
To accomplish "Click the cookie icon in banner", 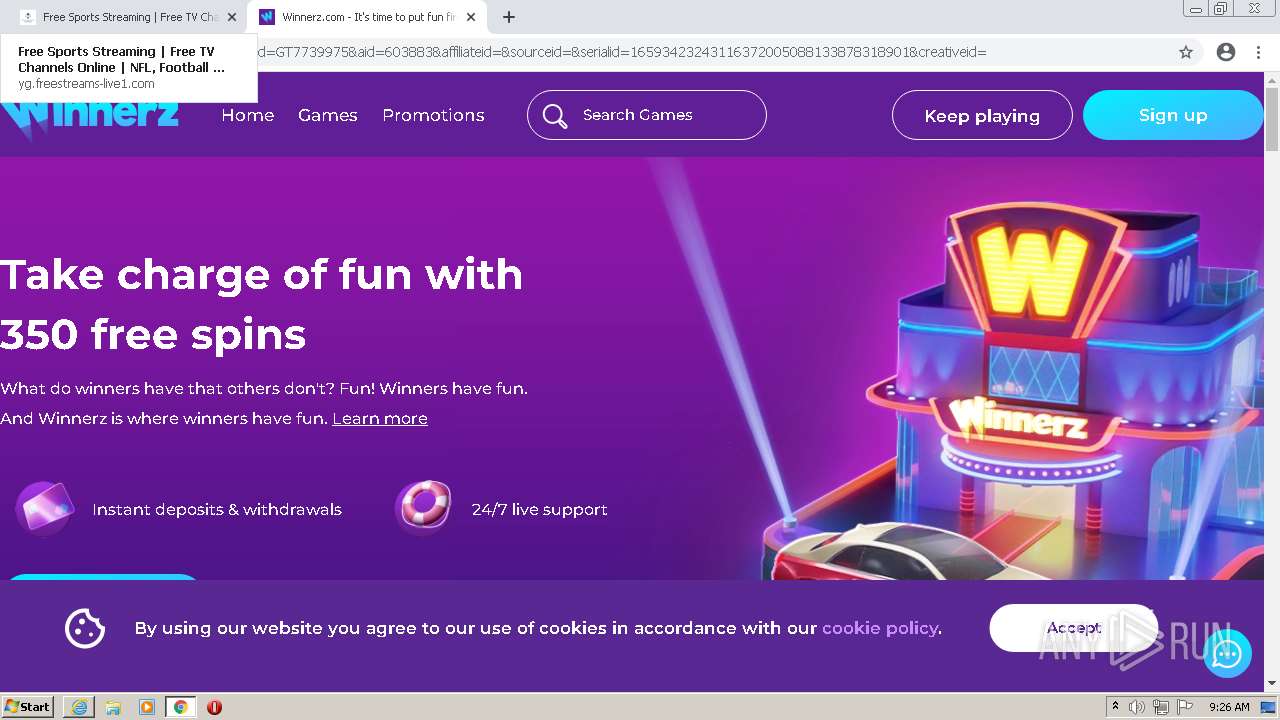I will [x=85, y=628].
